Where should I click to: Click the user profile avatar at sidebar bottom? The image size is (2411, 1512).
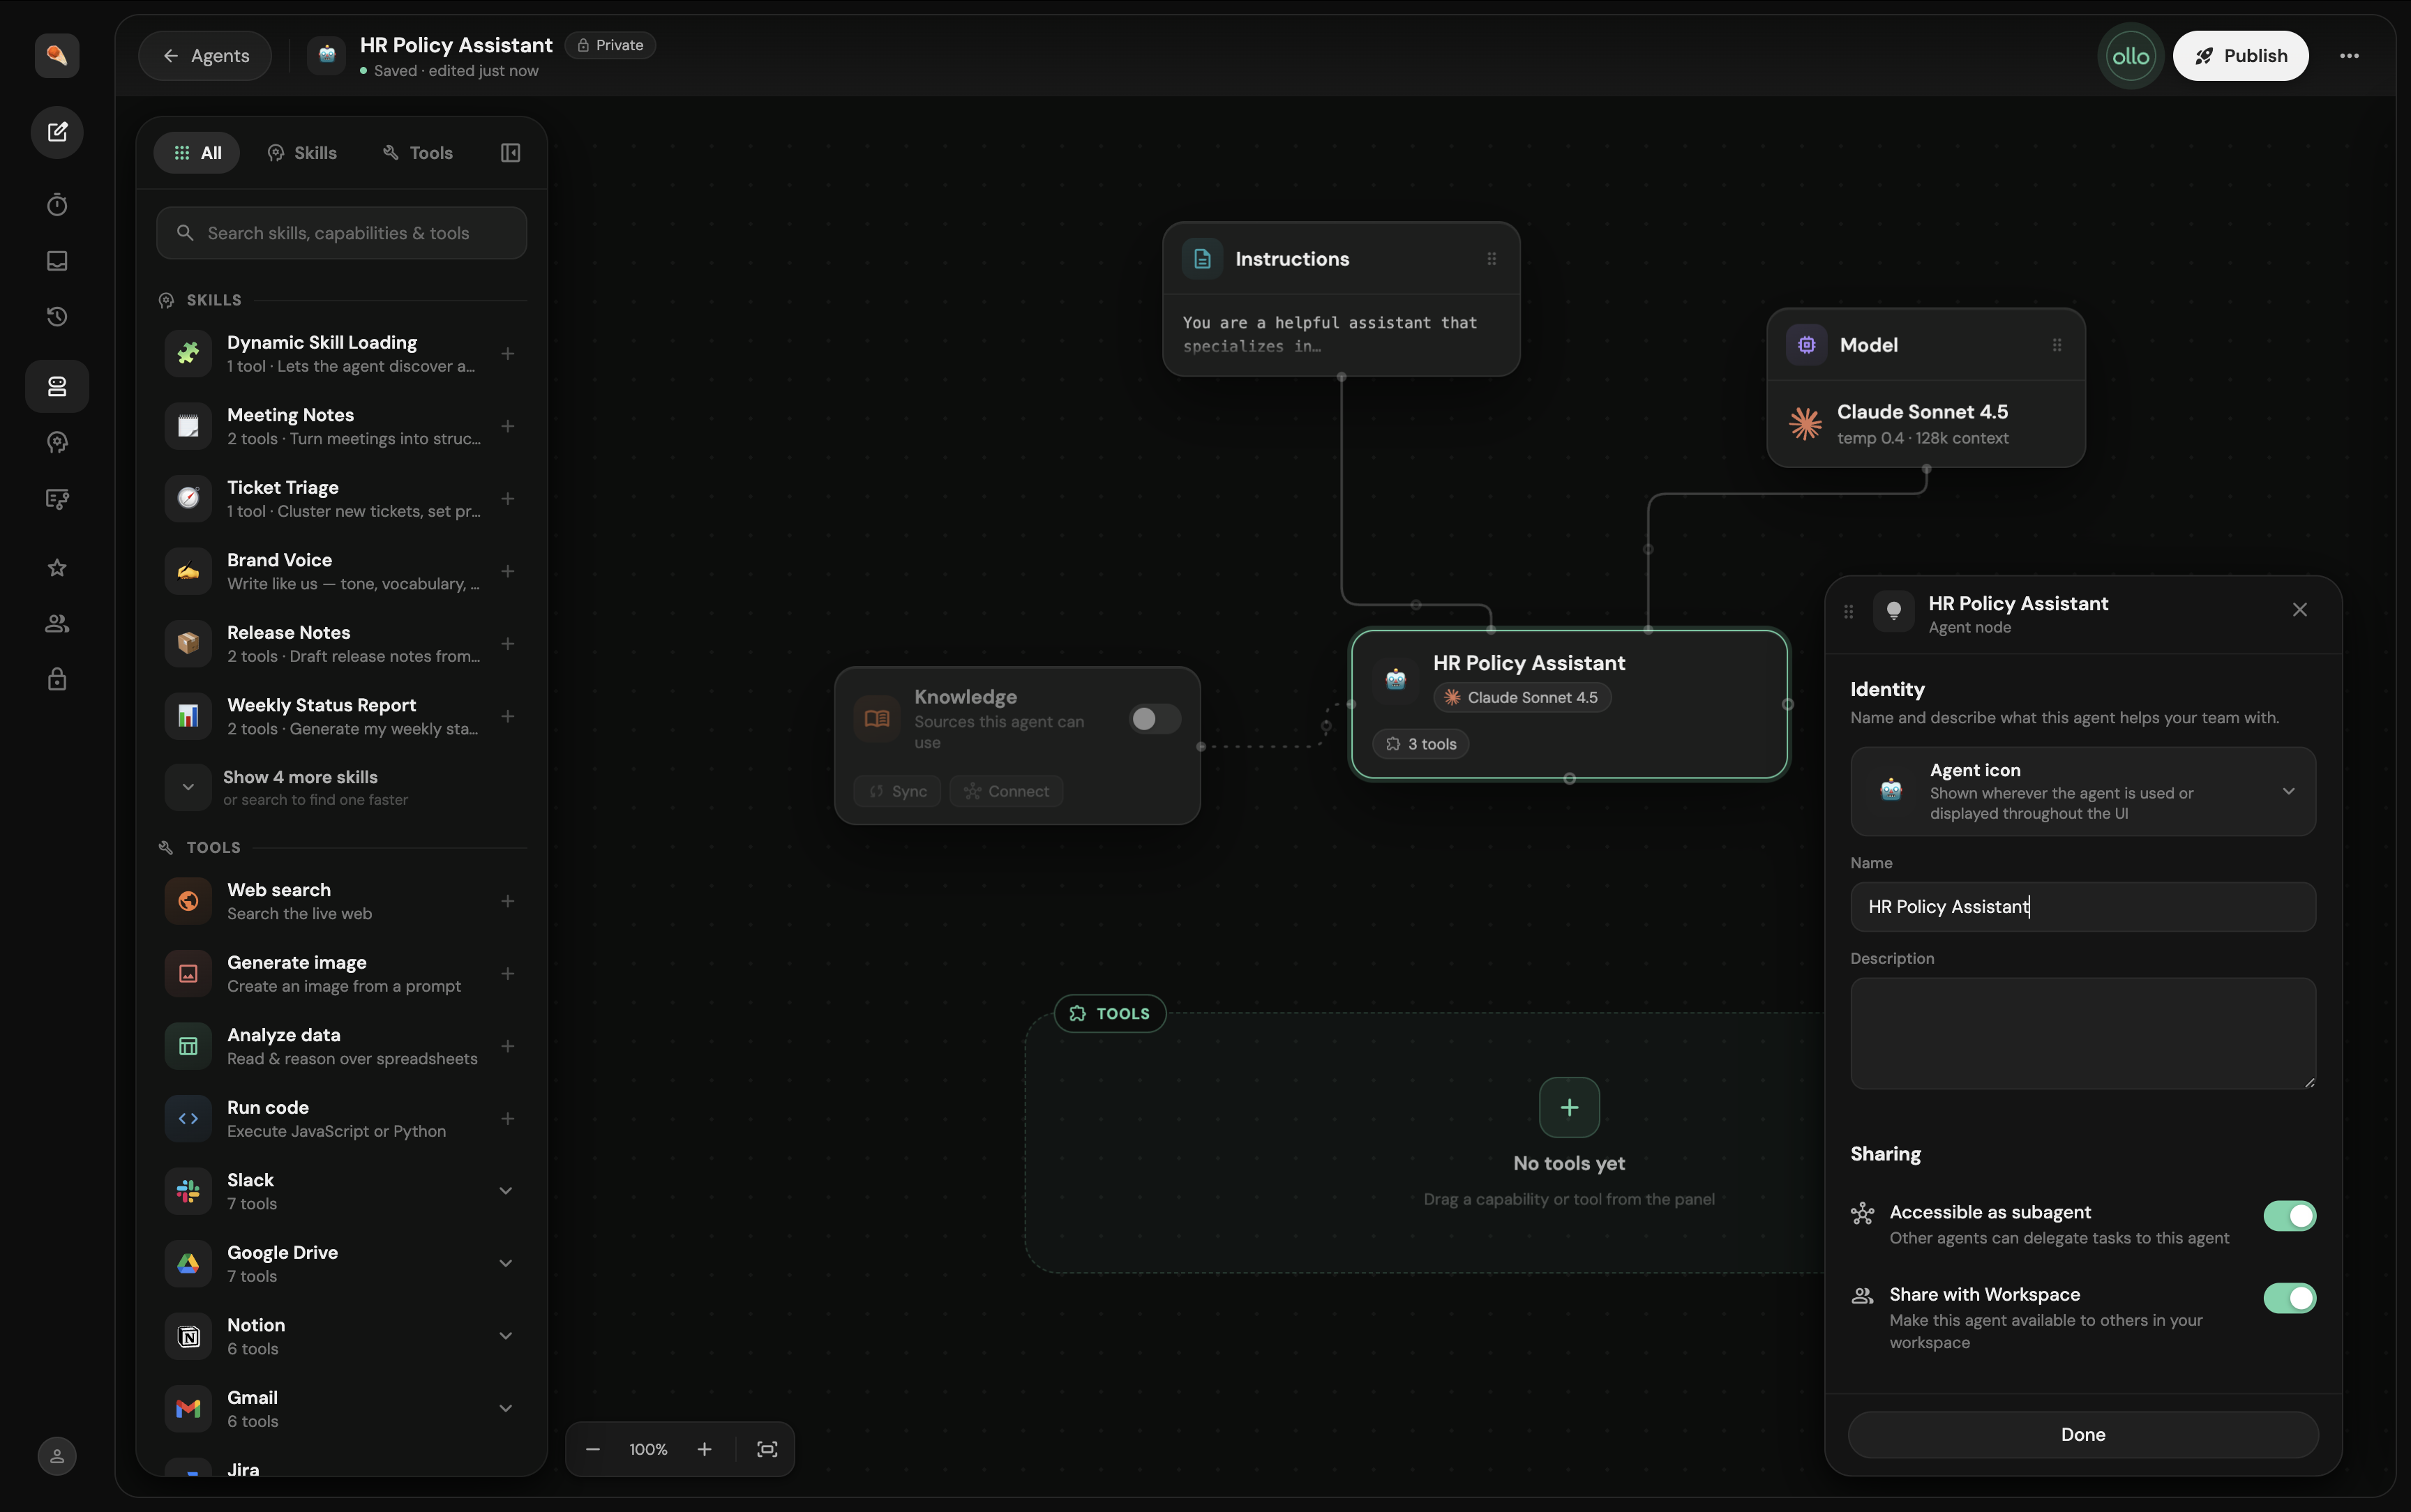[57, 1456]
